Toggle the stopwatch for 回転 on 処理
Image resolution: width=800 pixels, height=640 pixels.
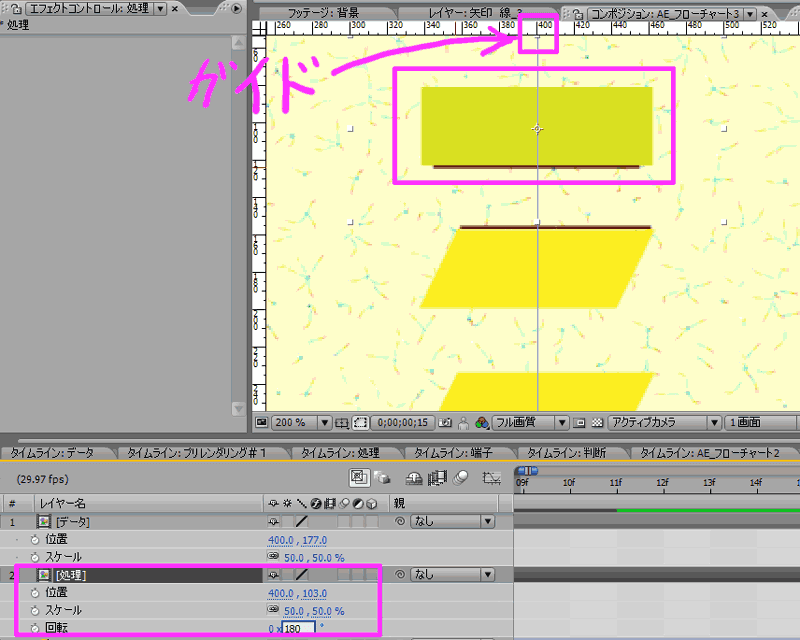pyautogui.click(x=34, y=628)
